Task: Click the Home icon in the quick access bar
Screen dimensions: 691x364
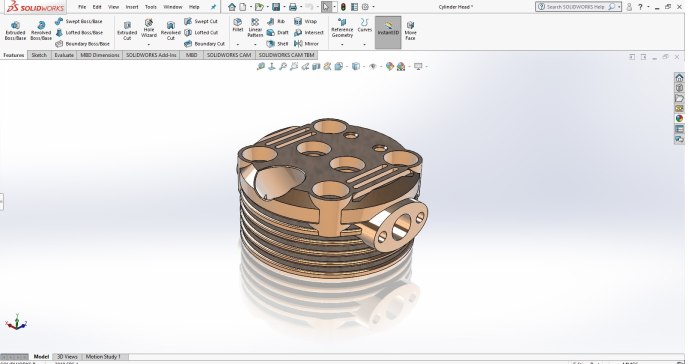Action: [232, 7]
